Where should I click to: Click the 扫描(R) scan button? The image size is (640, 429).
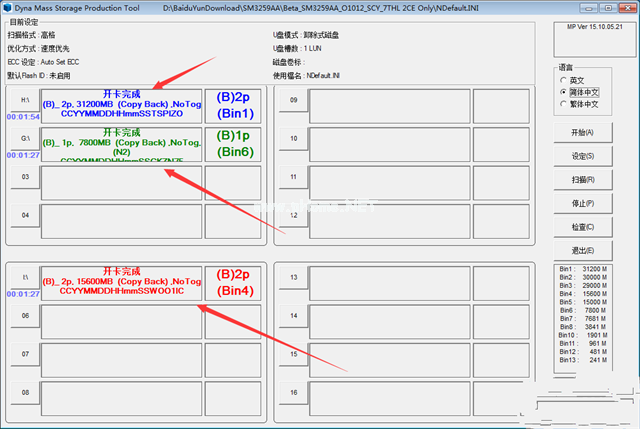(x=581, y=180)
